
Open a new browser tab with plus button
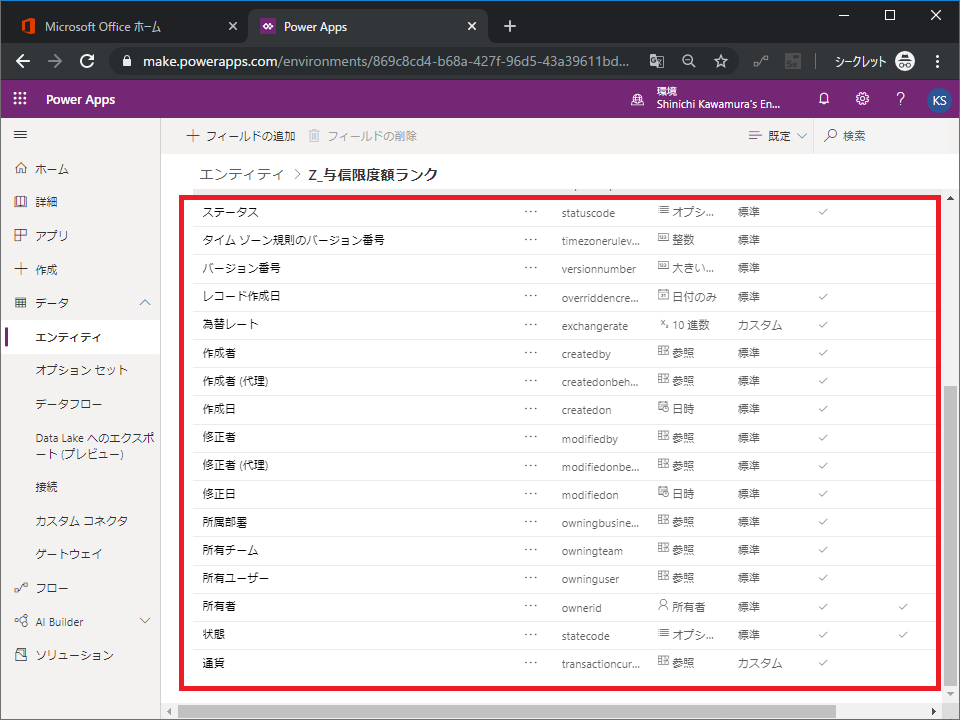(x=509, y=26)
